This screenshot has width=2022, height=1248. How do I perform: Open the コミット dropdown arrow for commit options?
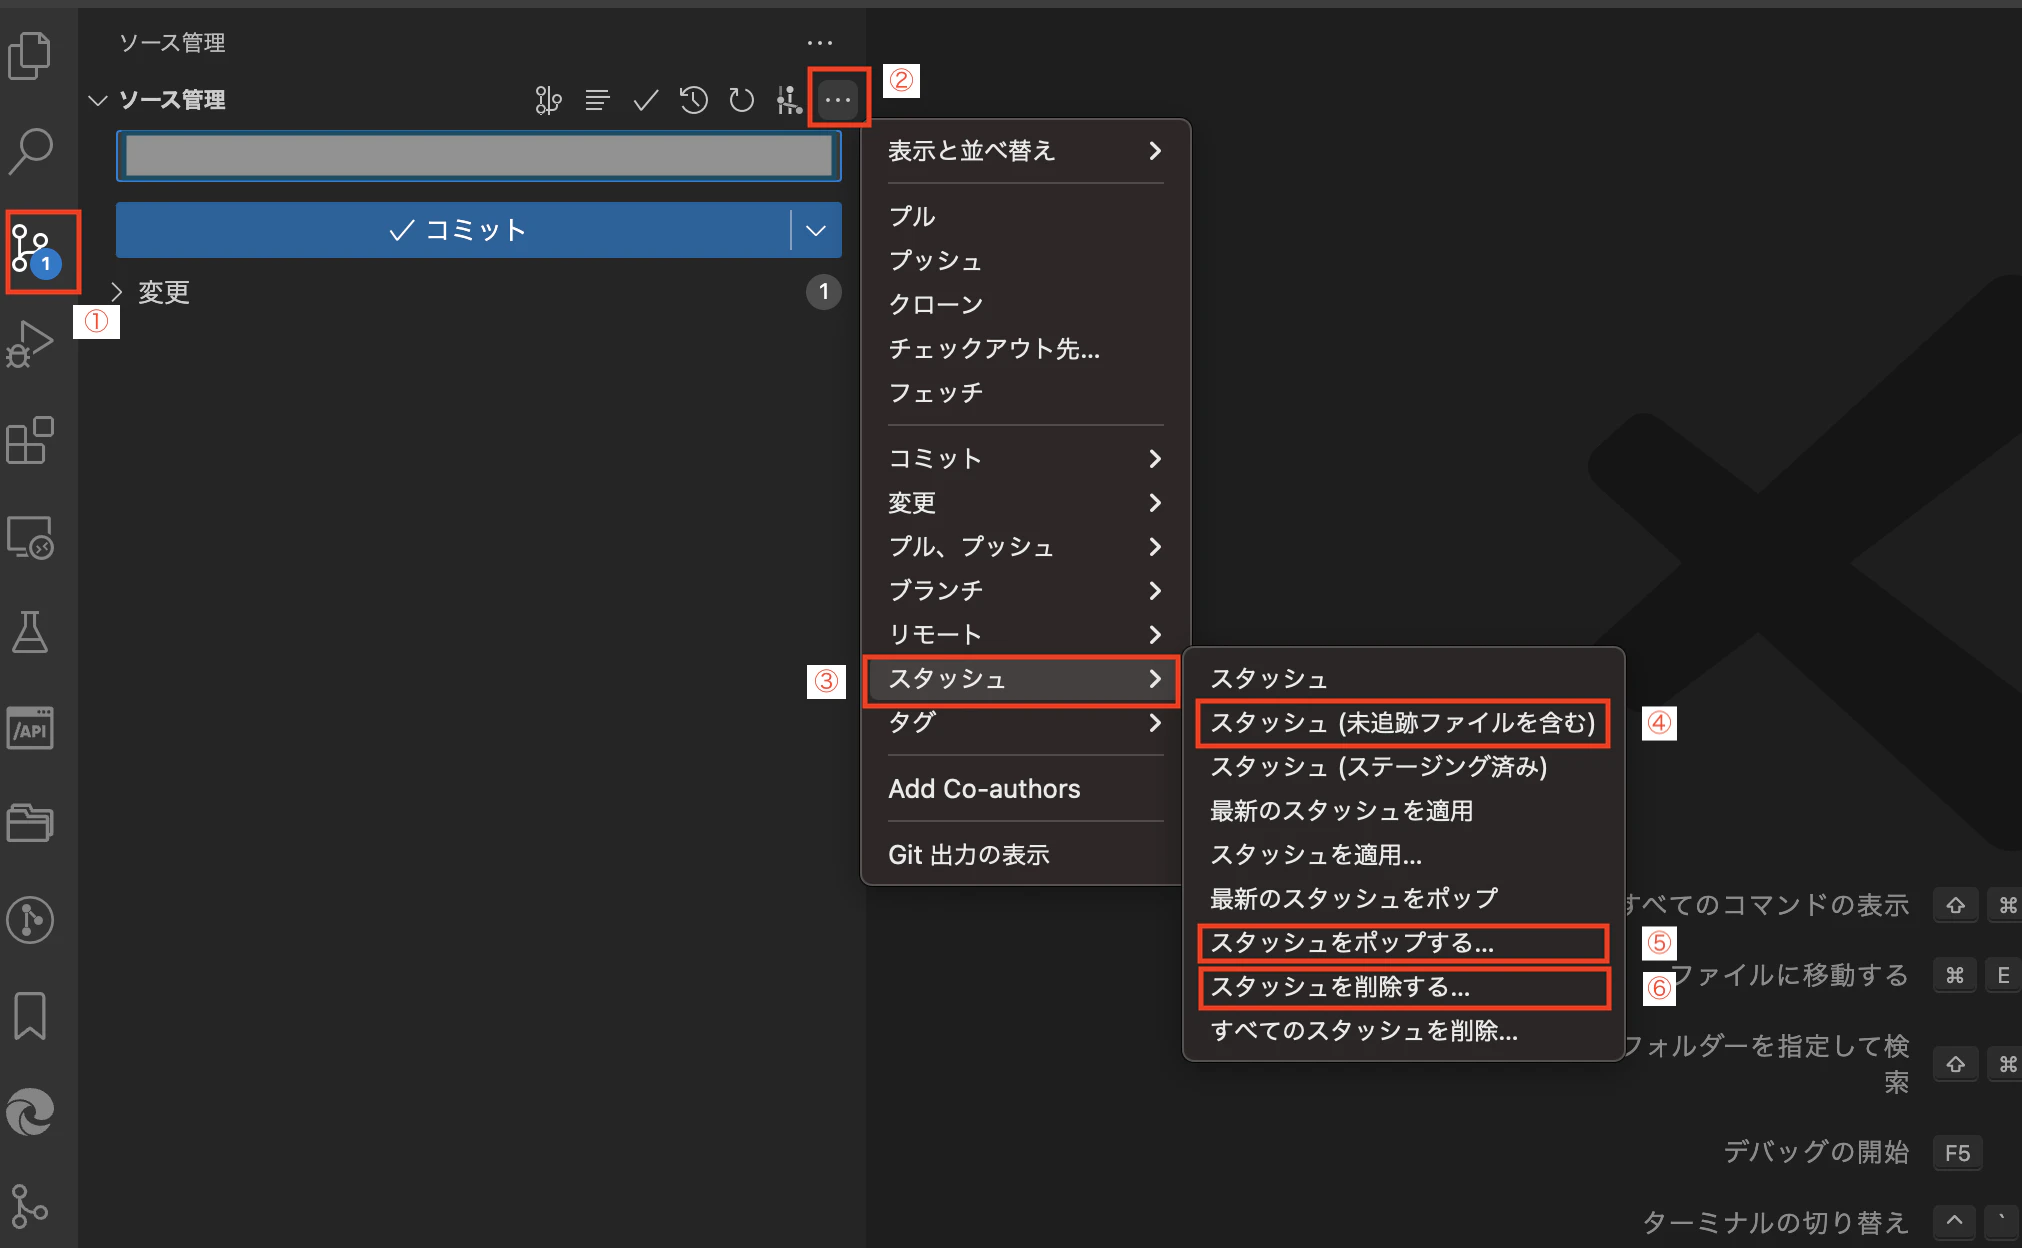click(814, 229)
